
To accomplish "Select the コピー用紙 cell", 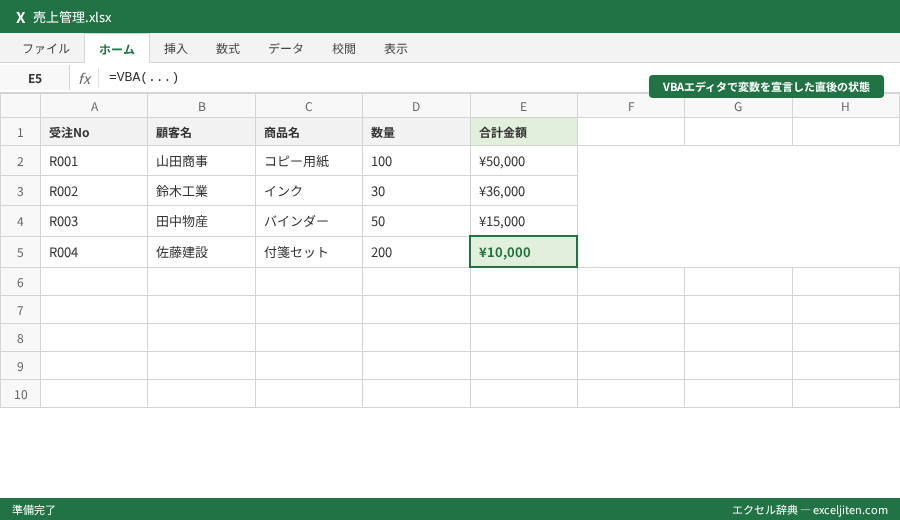I will coord(309,161).
